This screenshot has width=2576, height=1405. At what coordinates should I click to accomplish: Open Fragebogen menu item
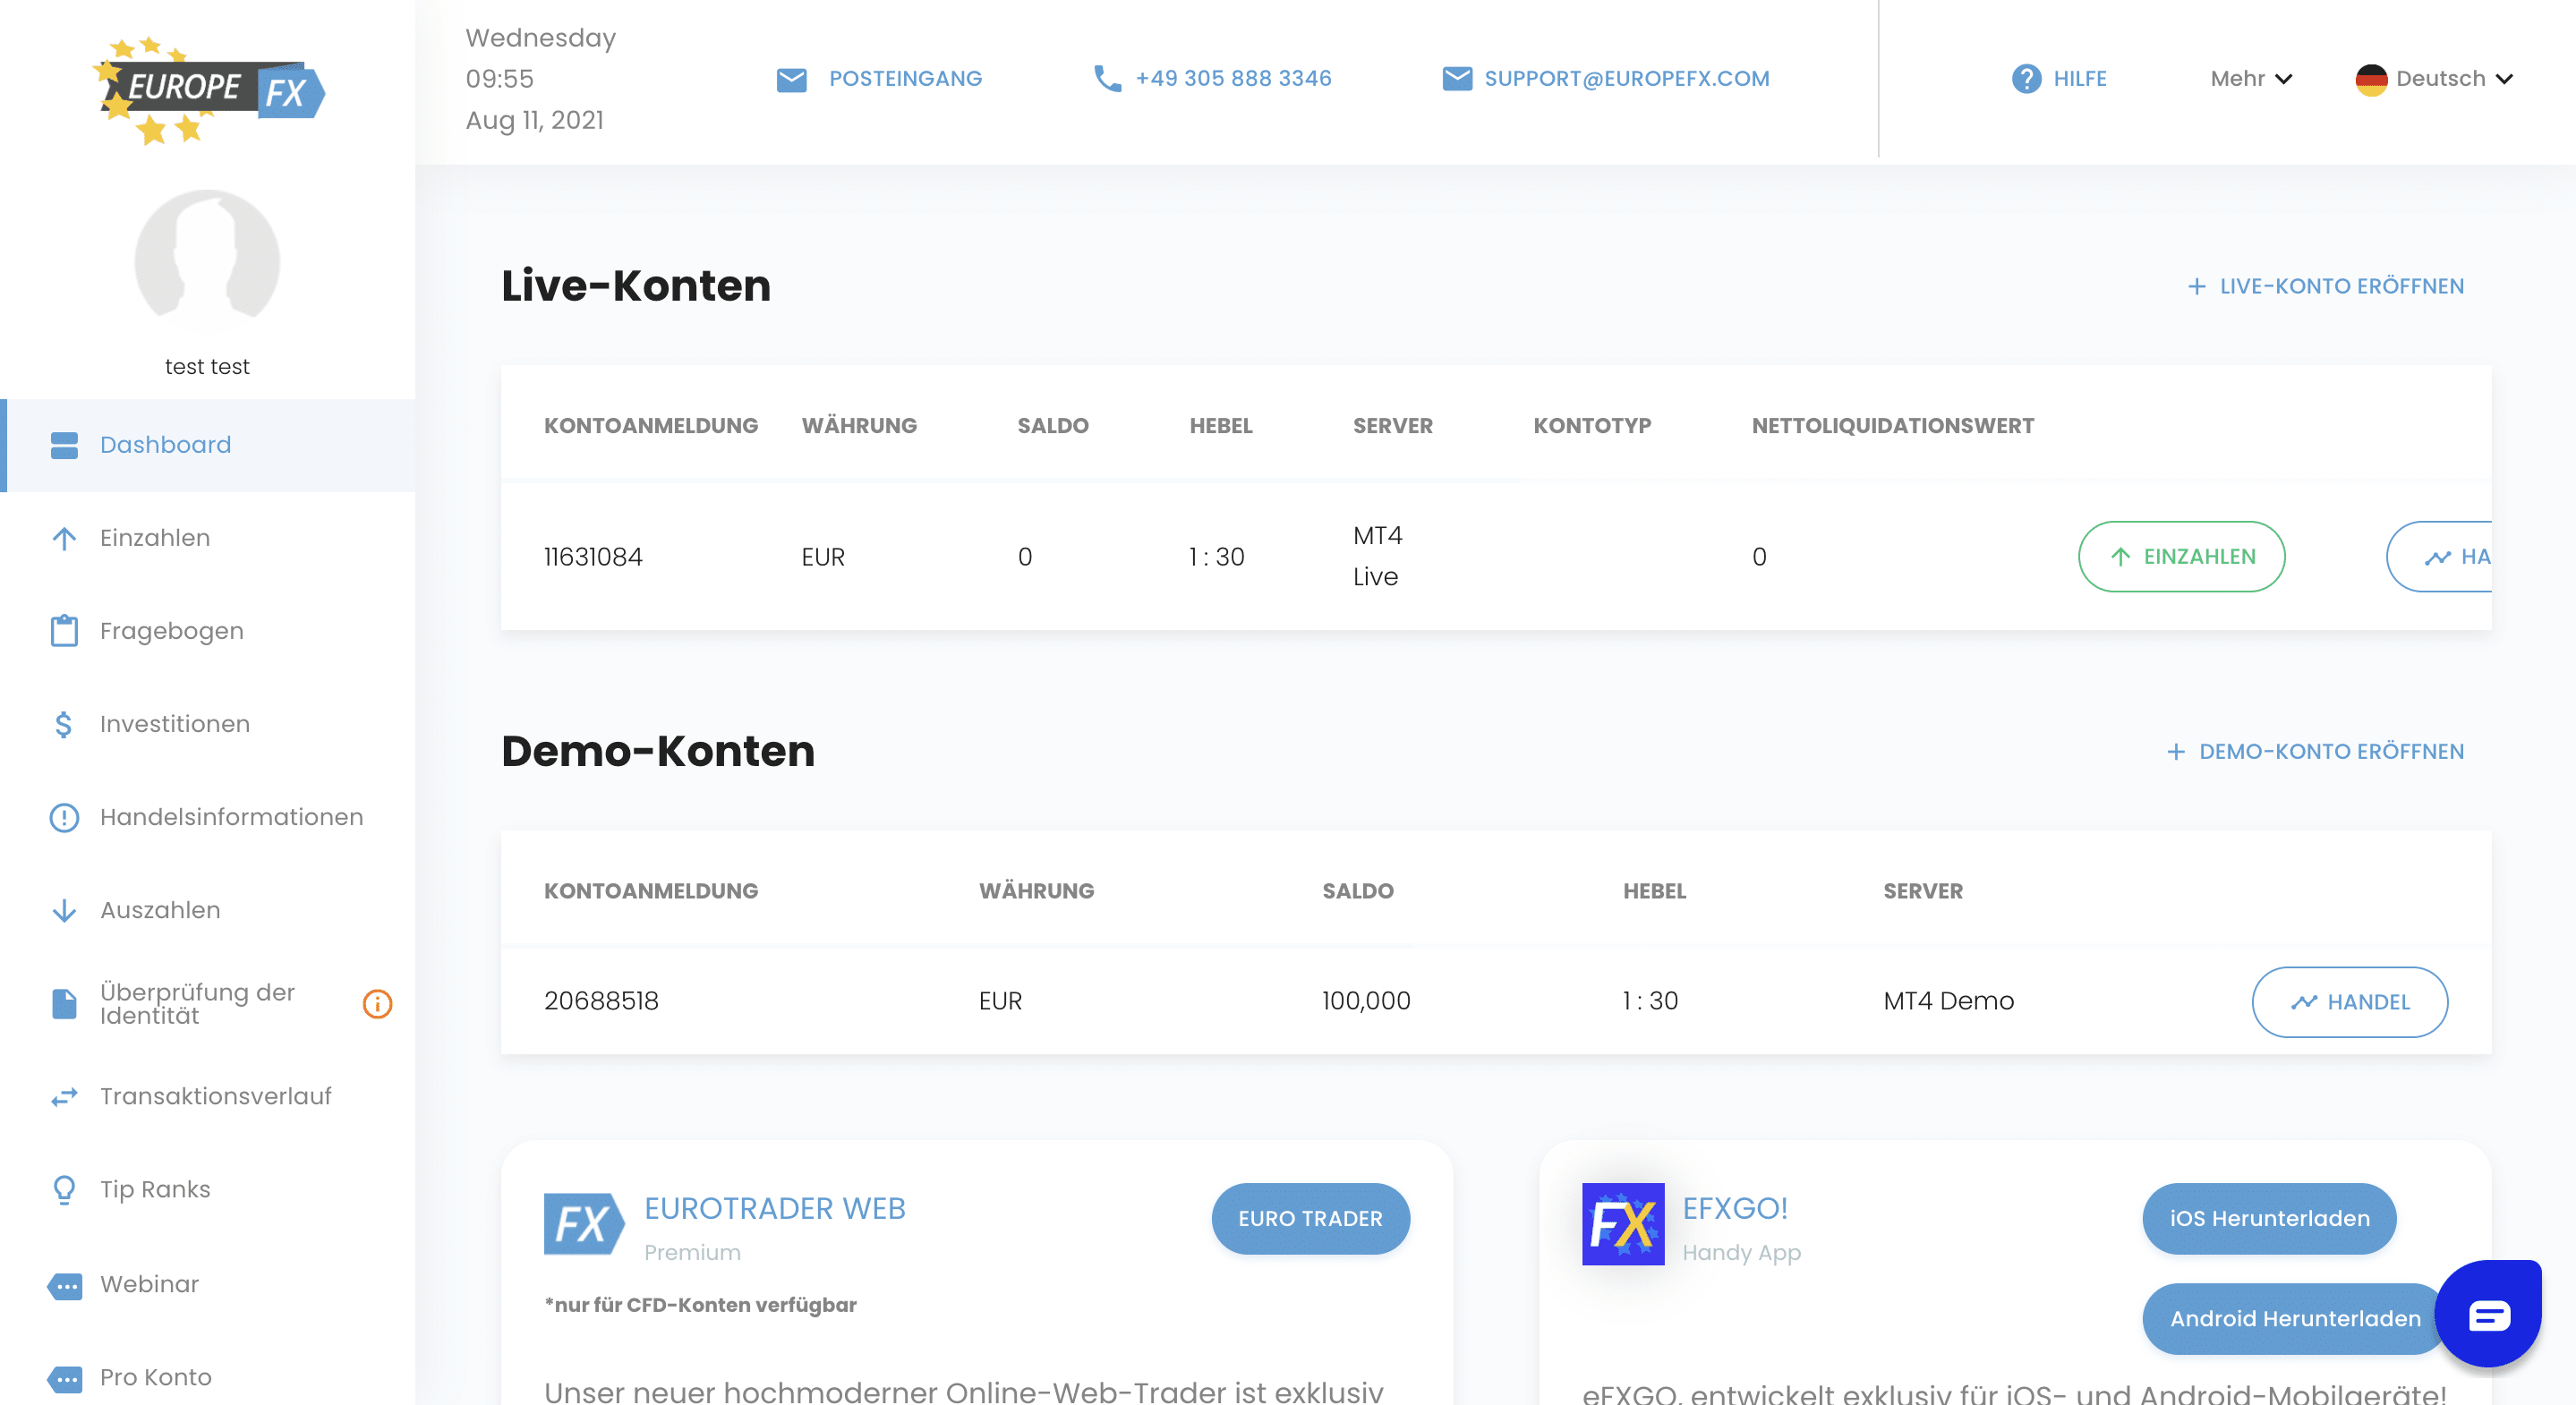tap(207, 631)
